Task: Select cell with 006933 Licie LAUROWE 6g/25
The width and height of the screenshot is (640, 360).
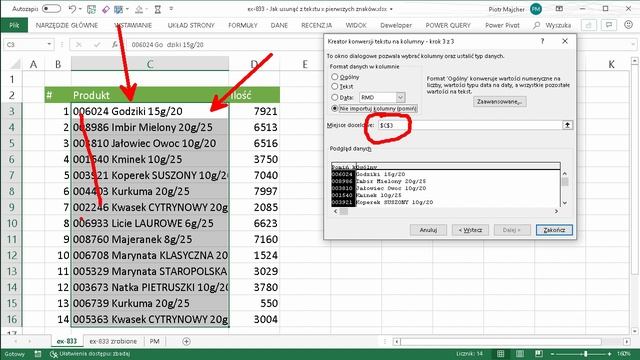Action: [x=150, y=223]
